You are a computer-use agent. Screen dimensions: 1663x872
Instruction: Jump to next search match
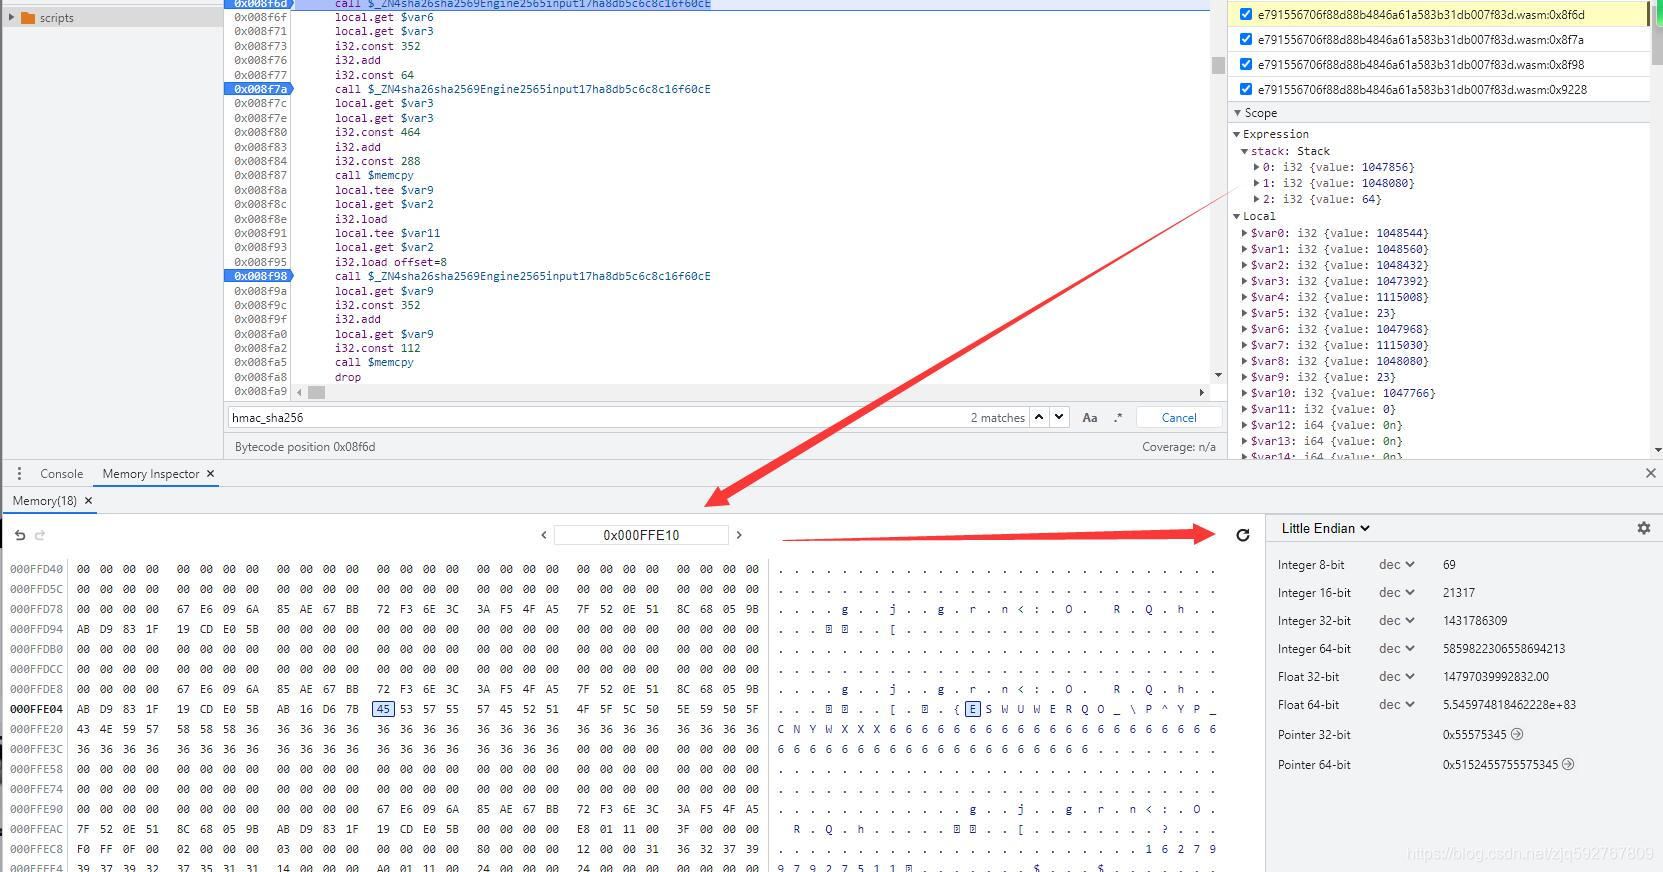pyautogui.click(x=1059, y=417)
